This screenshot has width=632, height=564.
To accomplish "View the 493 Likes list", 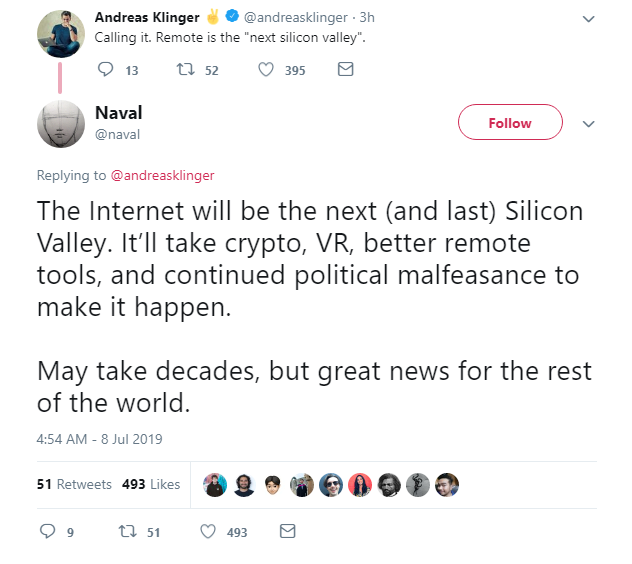I will (151, 484).
